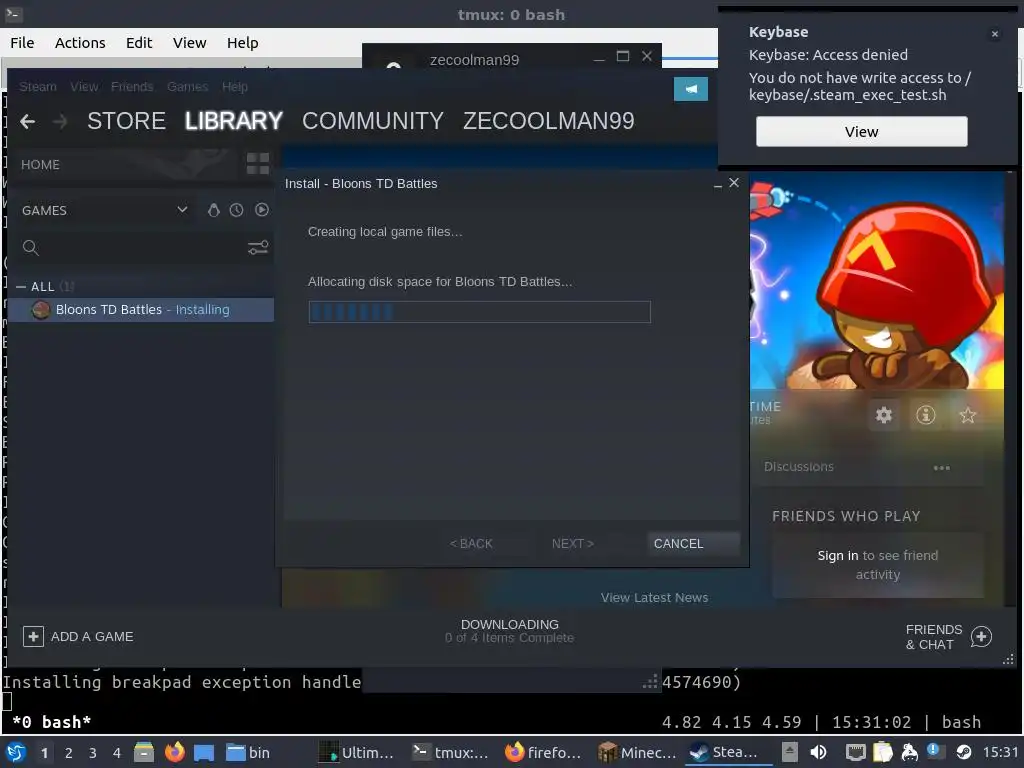Select Bloons TD Battles in the games list

(140, 310)
